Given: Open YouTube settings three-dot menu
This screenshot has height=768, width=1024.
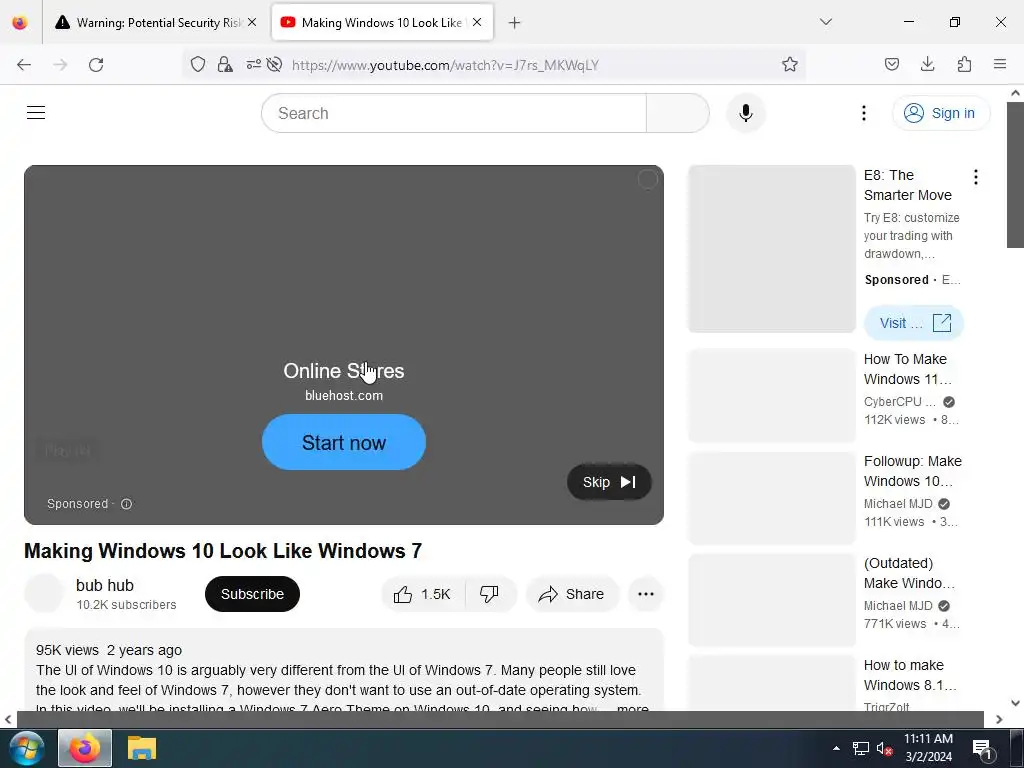Looking at the screenshot, I should (863, 113).
